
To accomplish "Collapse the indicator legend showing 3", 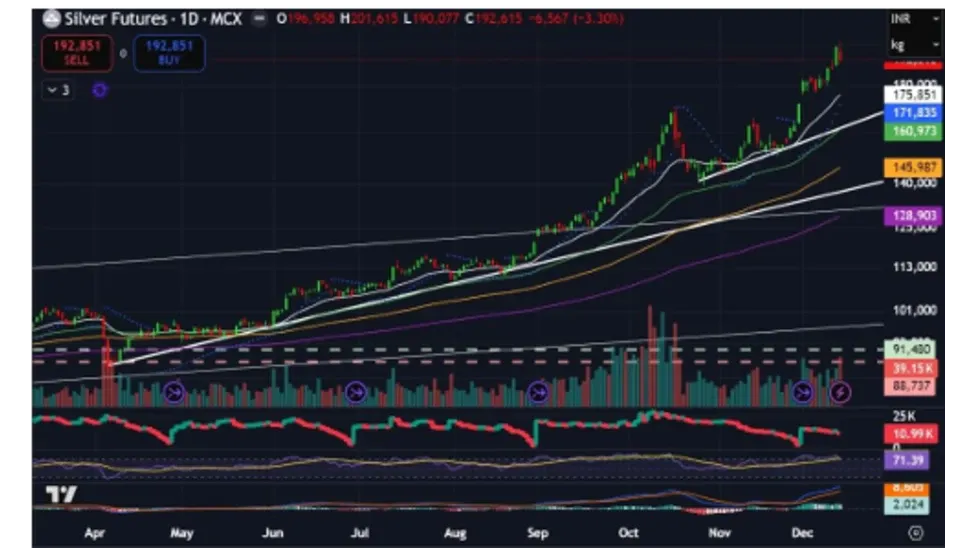I will click(58, 91).
